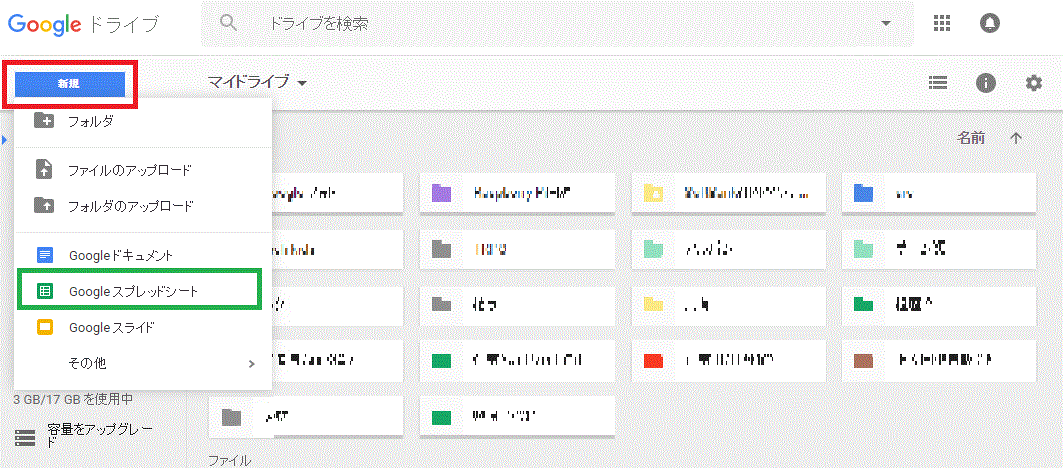Image resolution: width=1063 pixels, height=468 pixels.
Task: Open the notifications bell
Action: click(990, 23)
